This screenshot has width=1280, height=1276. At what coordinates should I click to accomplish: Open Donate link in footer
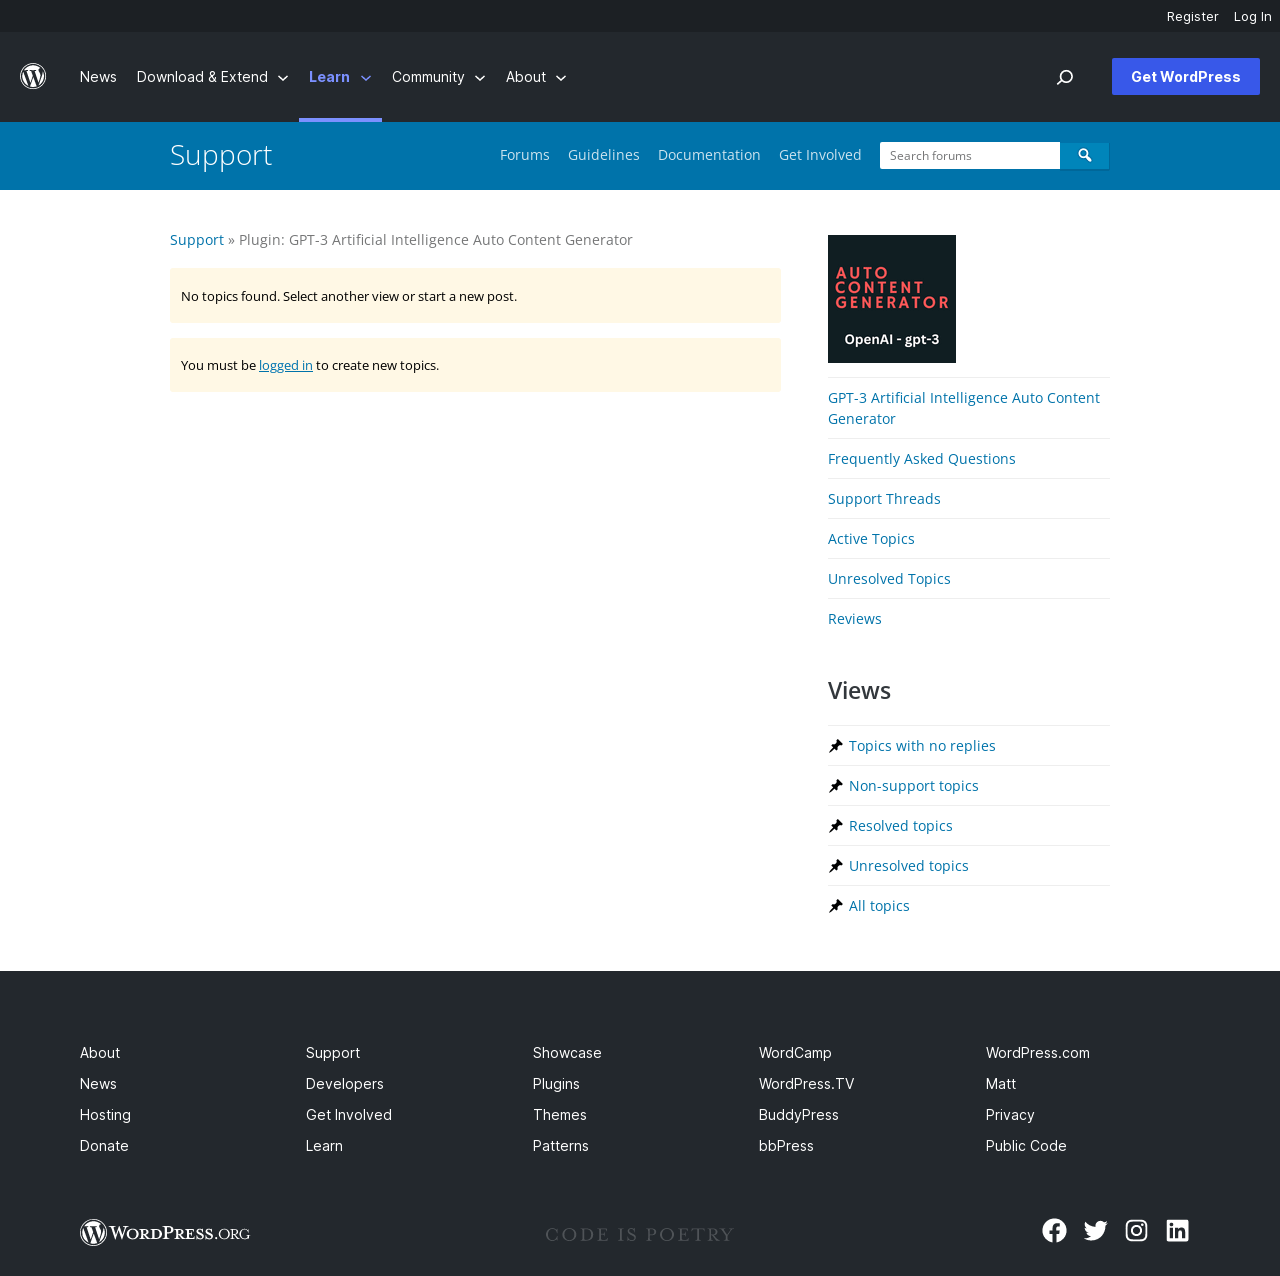(x=104, y=1146)
